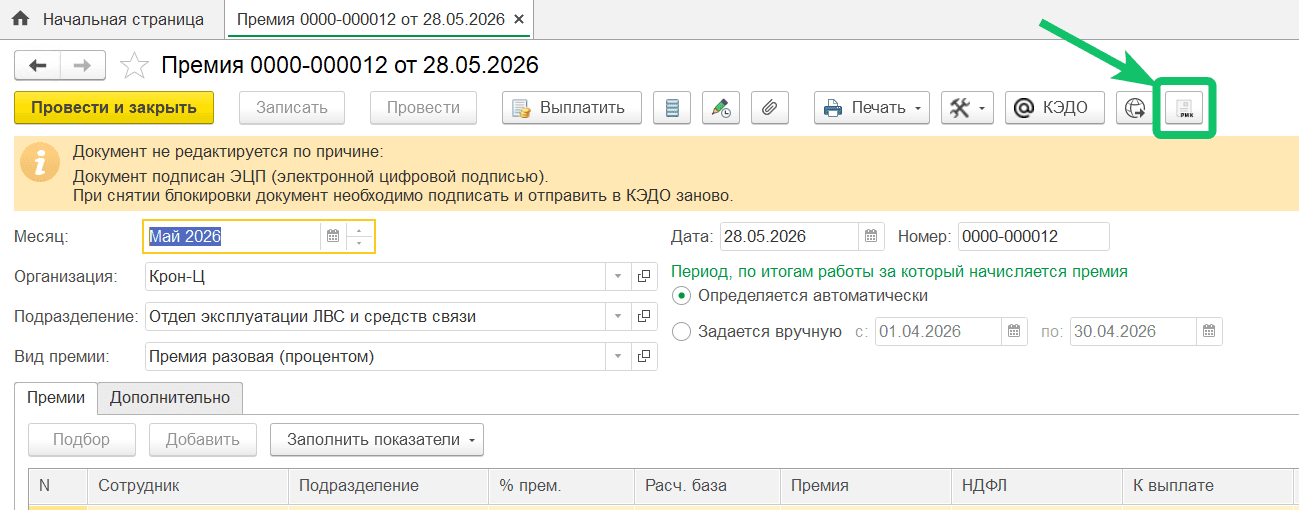The image size is (1299, 510).
Task: Add document to favorites with star icon
Action: (x=134, y=66)
